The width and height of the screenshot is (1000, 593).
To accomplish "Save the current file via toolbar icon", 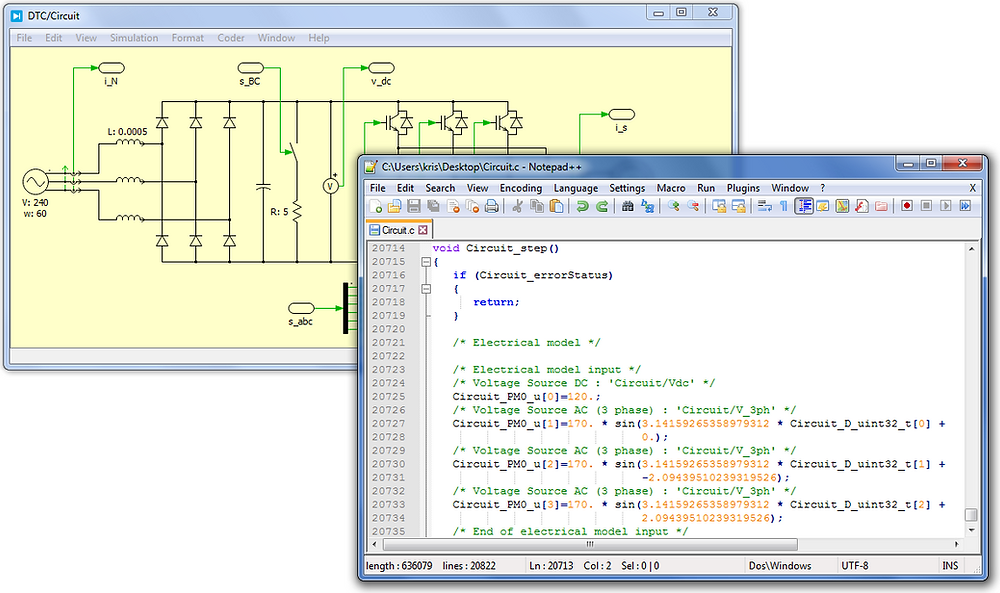I will 414,206.
